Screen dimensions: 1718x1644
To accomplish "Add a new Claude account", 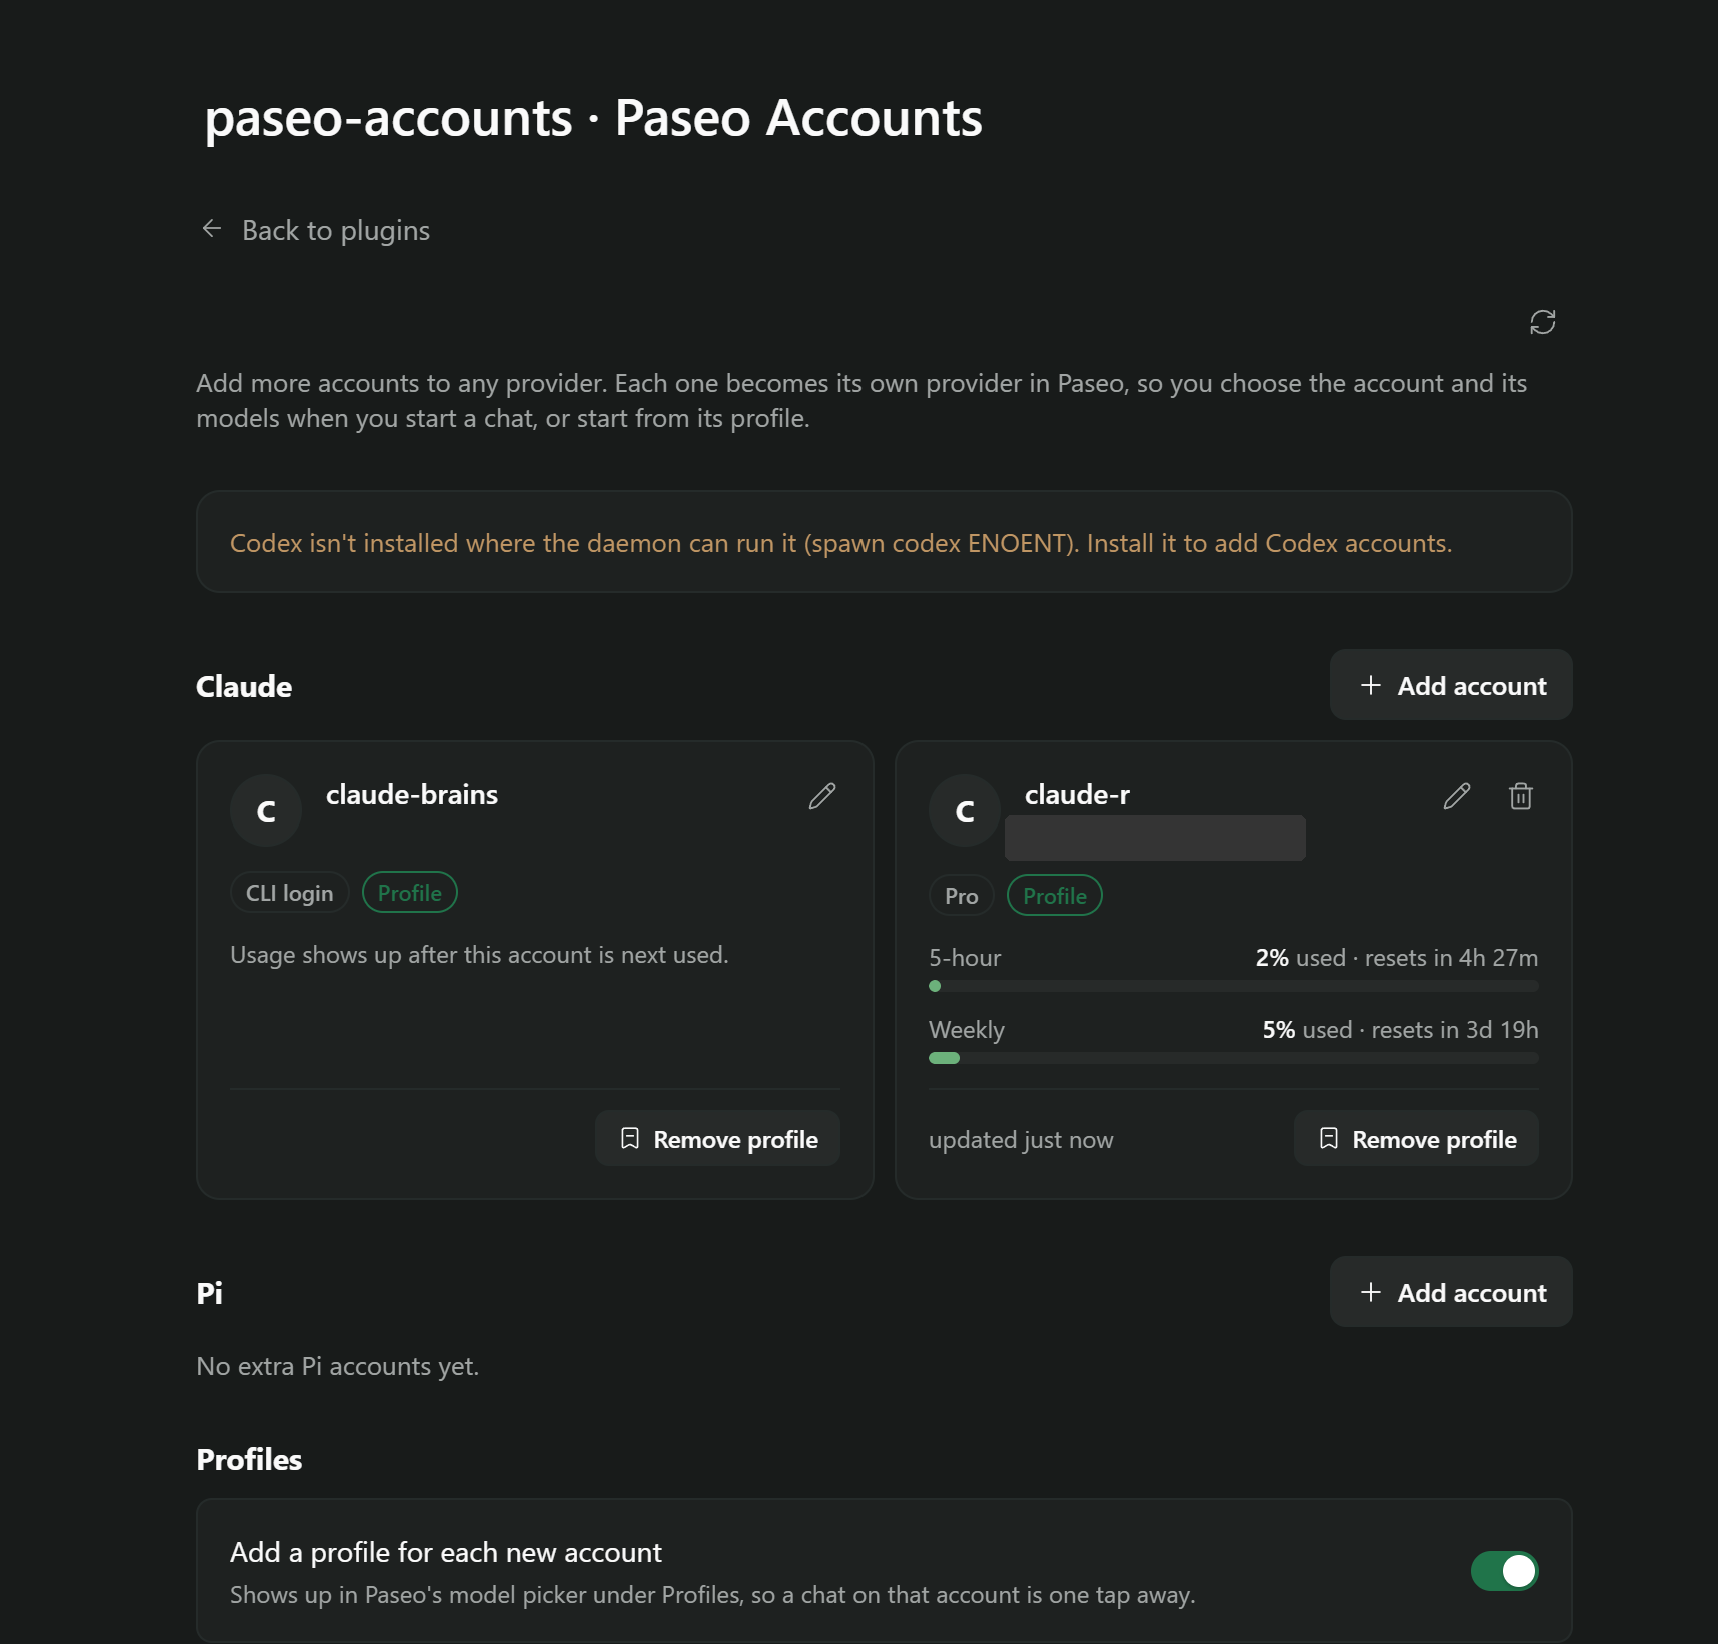I will point(1451,685).
